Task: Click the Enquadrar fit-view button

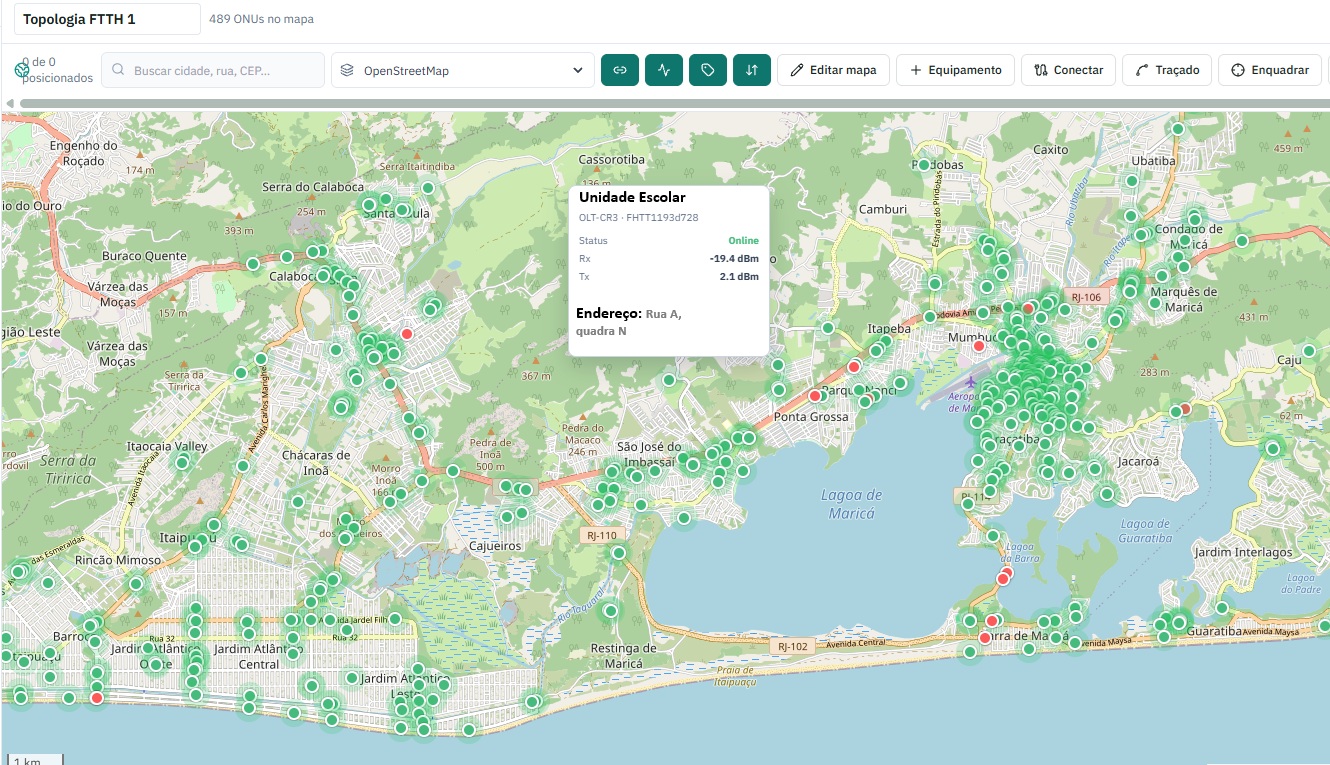Action: click(x=1270, y=70)
